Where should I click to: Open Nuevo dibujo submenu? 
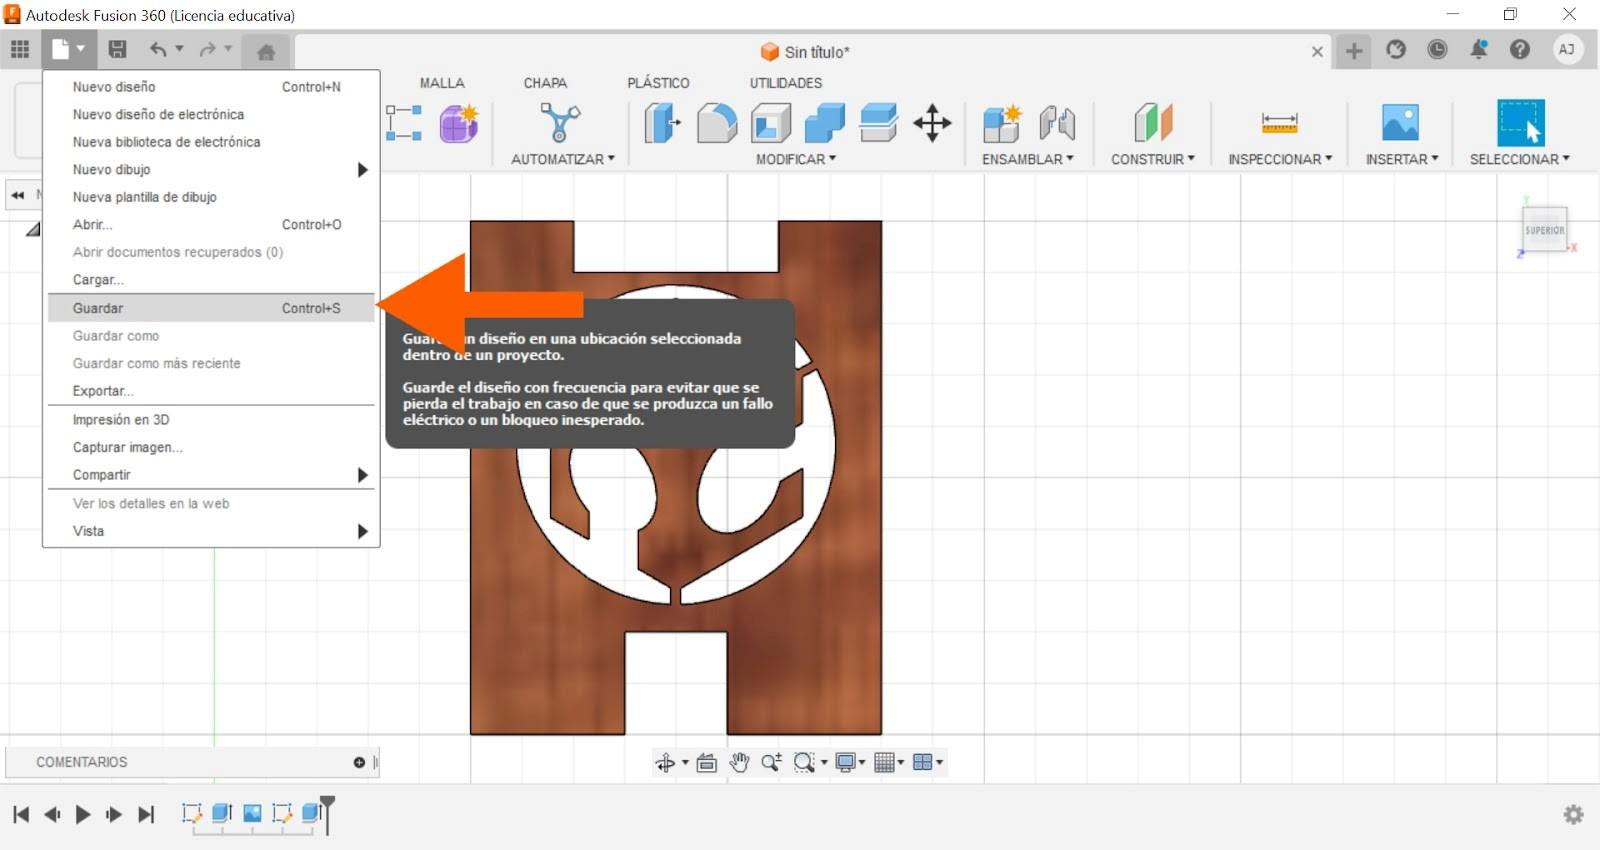point(211,170)
